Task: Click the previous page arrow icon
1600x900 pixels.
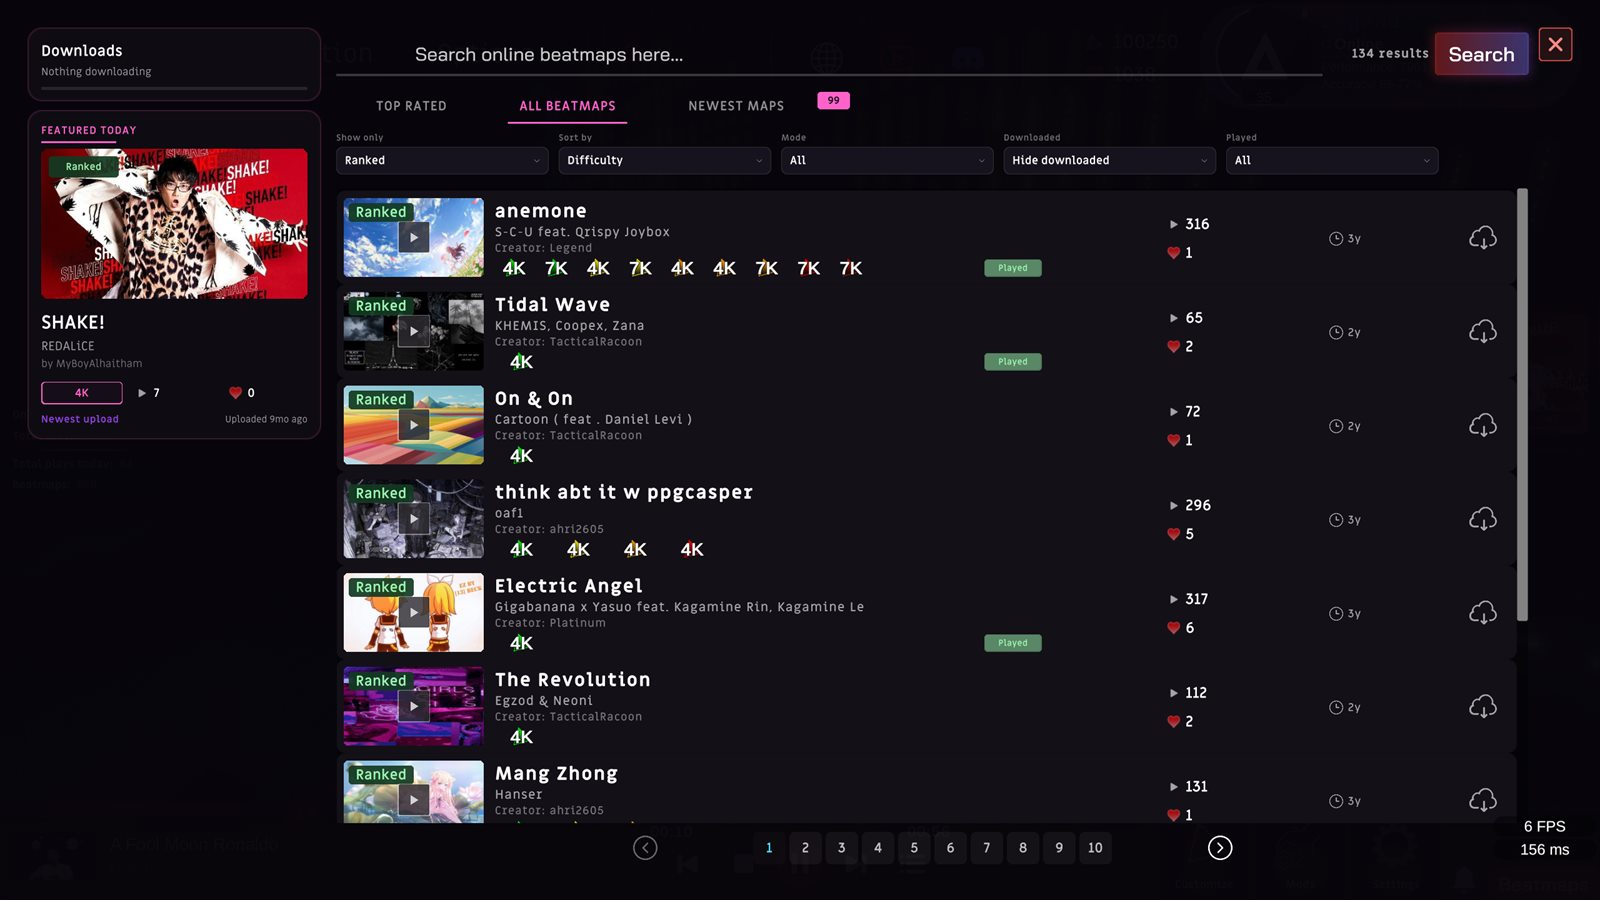Action: coord(646,848)
